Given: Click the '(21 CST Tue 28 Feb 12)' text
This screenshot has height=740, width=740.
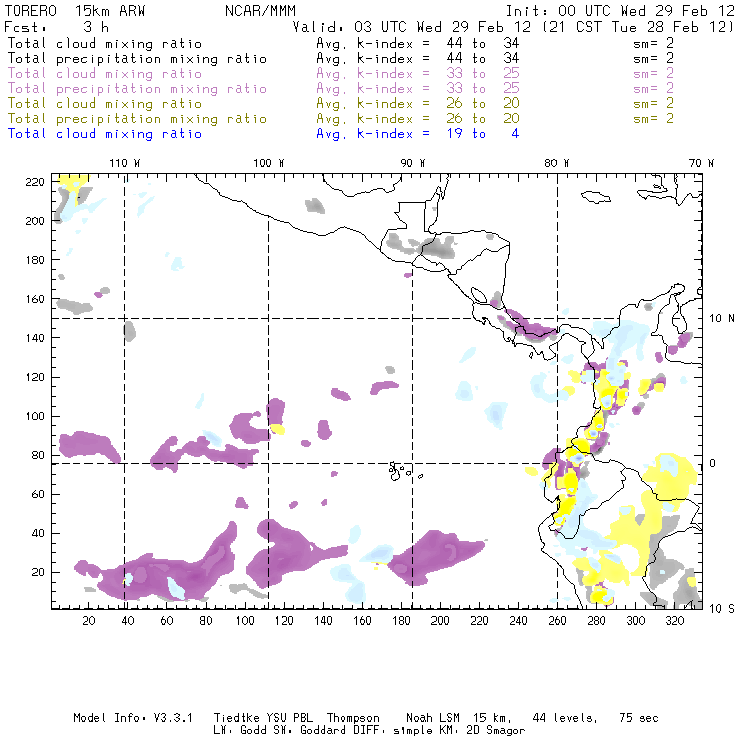Looking at the screenshot, I should tap(638, 27).
